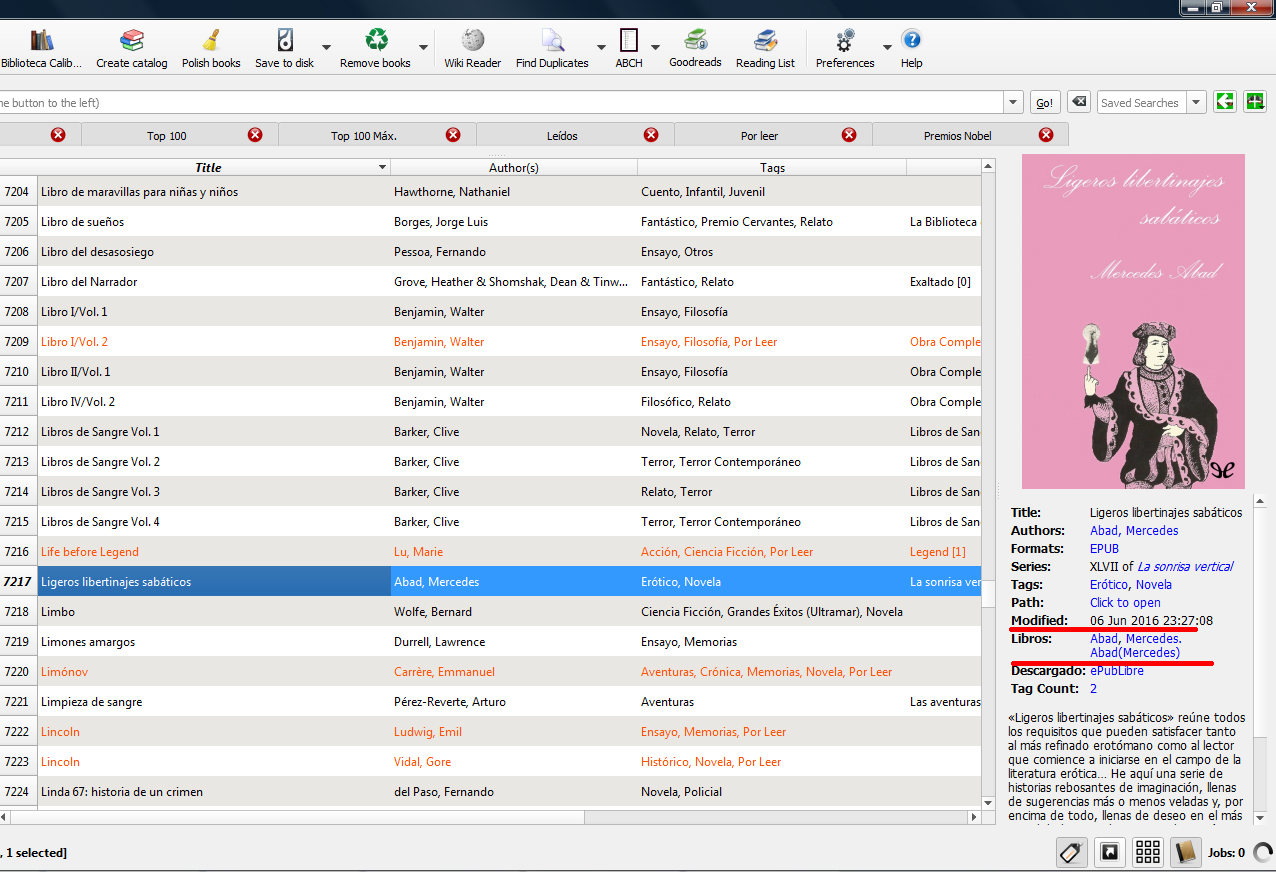Launch the Polish books tool
This screenshot has height=872, width=1276.
211,49
